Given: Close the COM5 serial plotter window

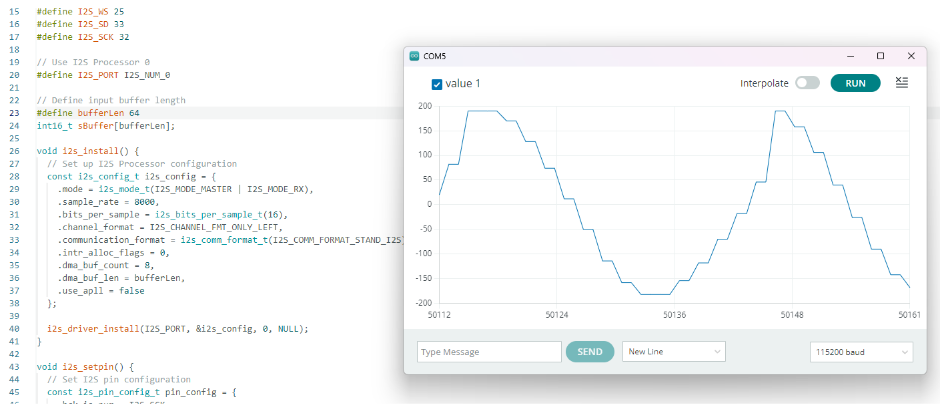Looking at the screenshot, I should click(x=911, y=56).
